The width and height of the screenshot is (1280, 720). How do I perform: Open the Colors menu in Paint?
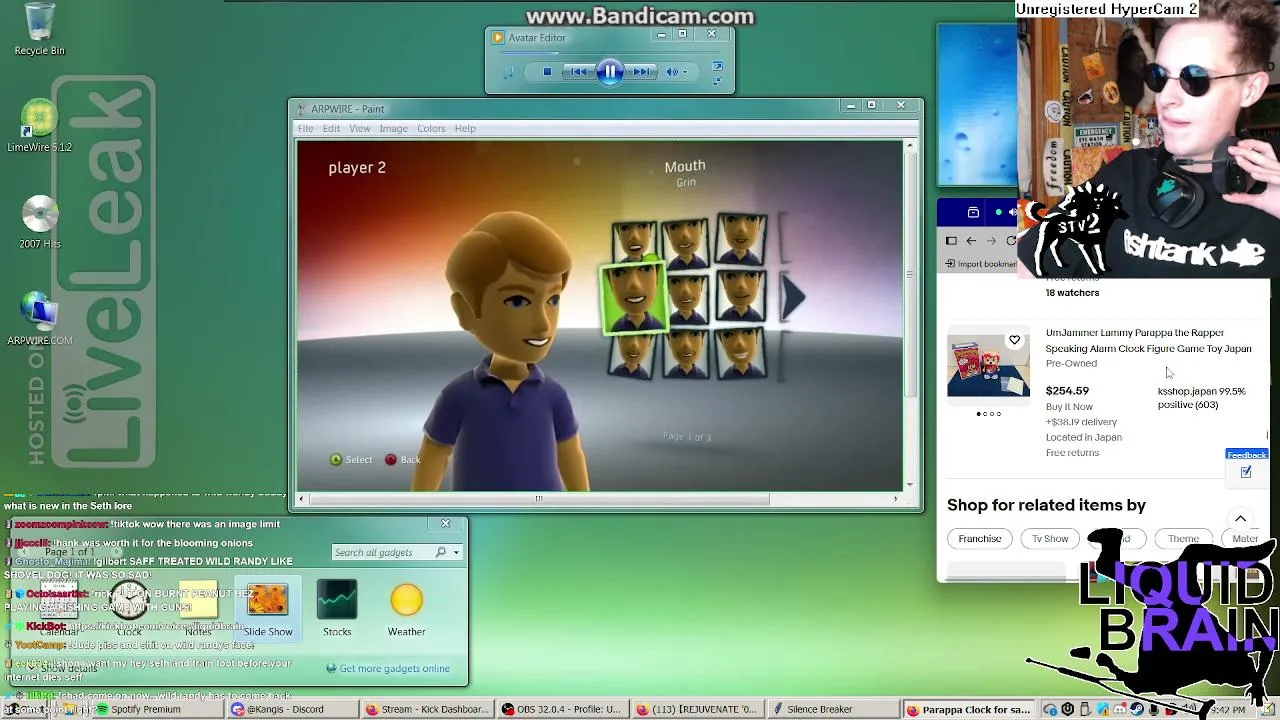(x=431, y=128)
